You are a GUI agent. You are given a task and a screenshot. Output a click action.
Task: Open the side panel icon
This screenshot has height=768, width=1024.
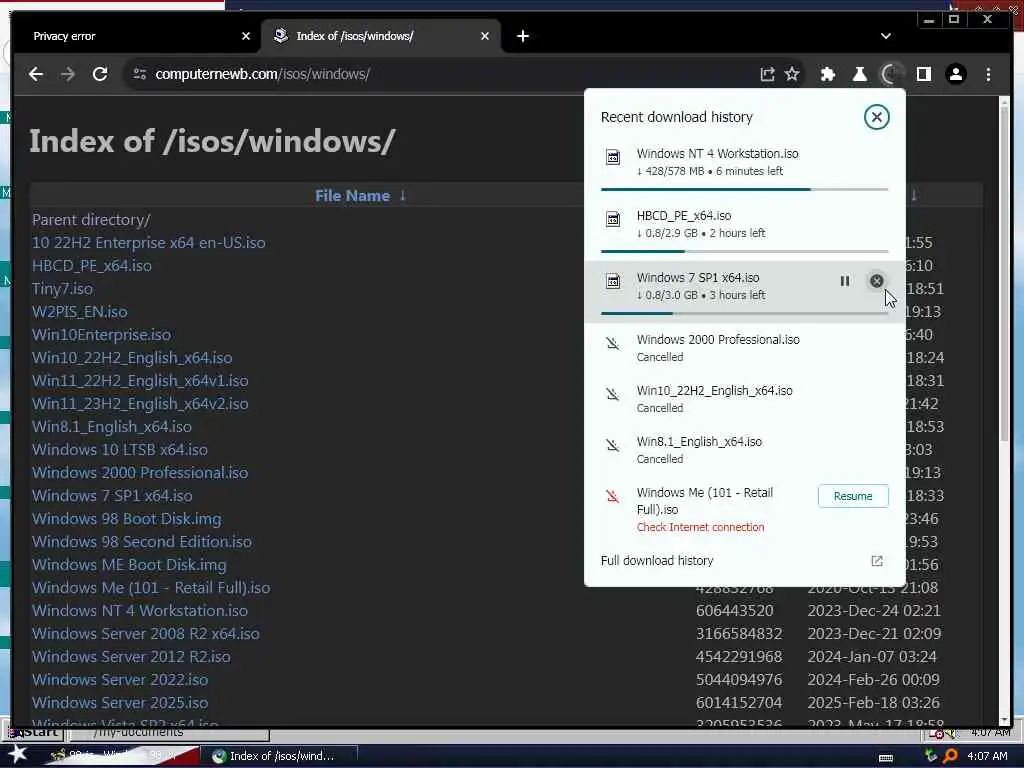click(x=923, y=74)
